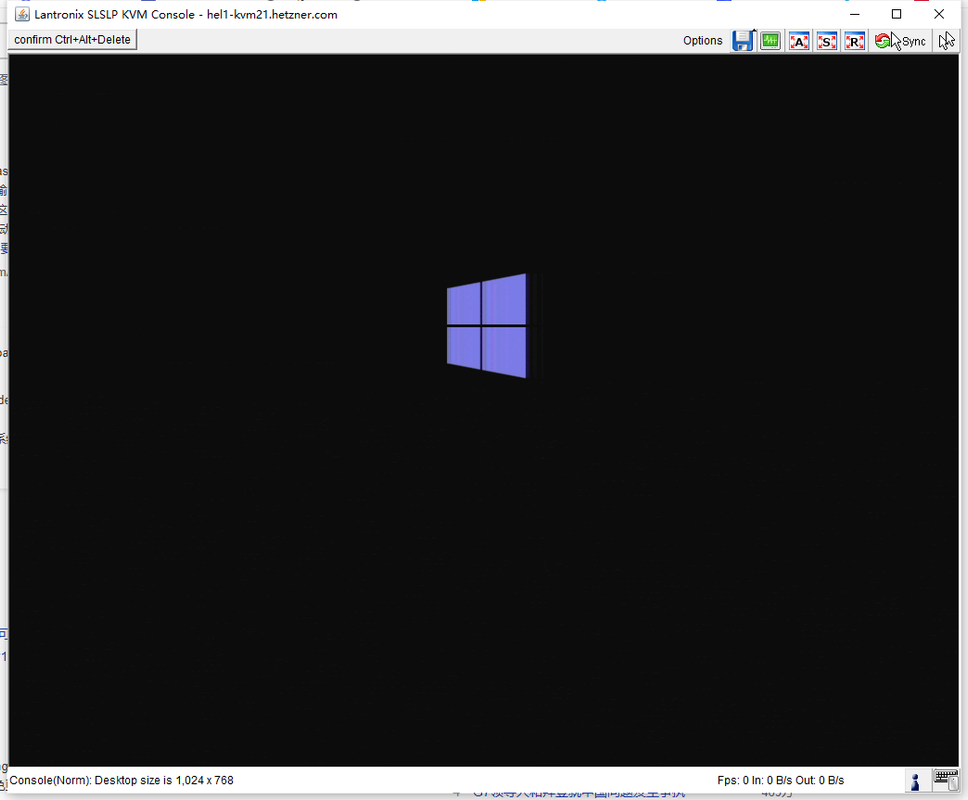Click the 'S' scaling icon

tap(827, 41)
